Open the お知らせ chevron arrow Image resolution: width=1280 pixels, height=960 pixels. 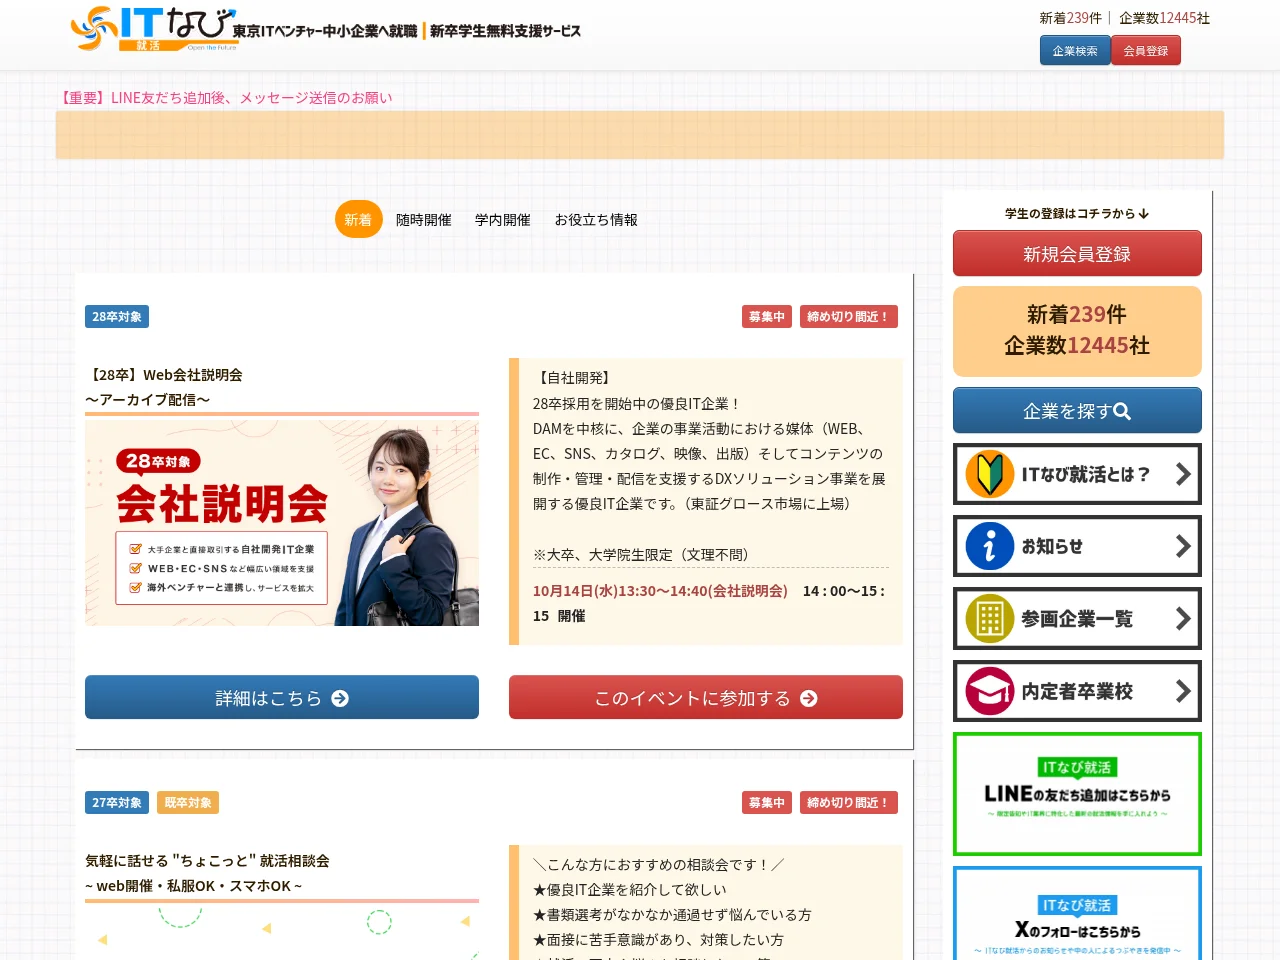1183,546
